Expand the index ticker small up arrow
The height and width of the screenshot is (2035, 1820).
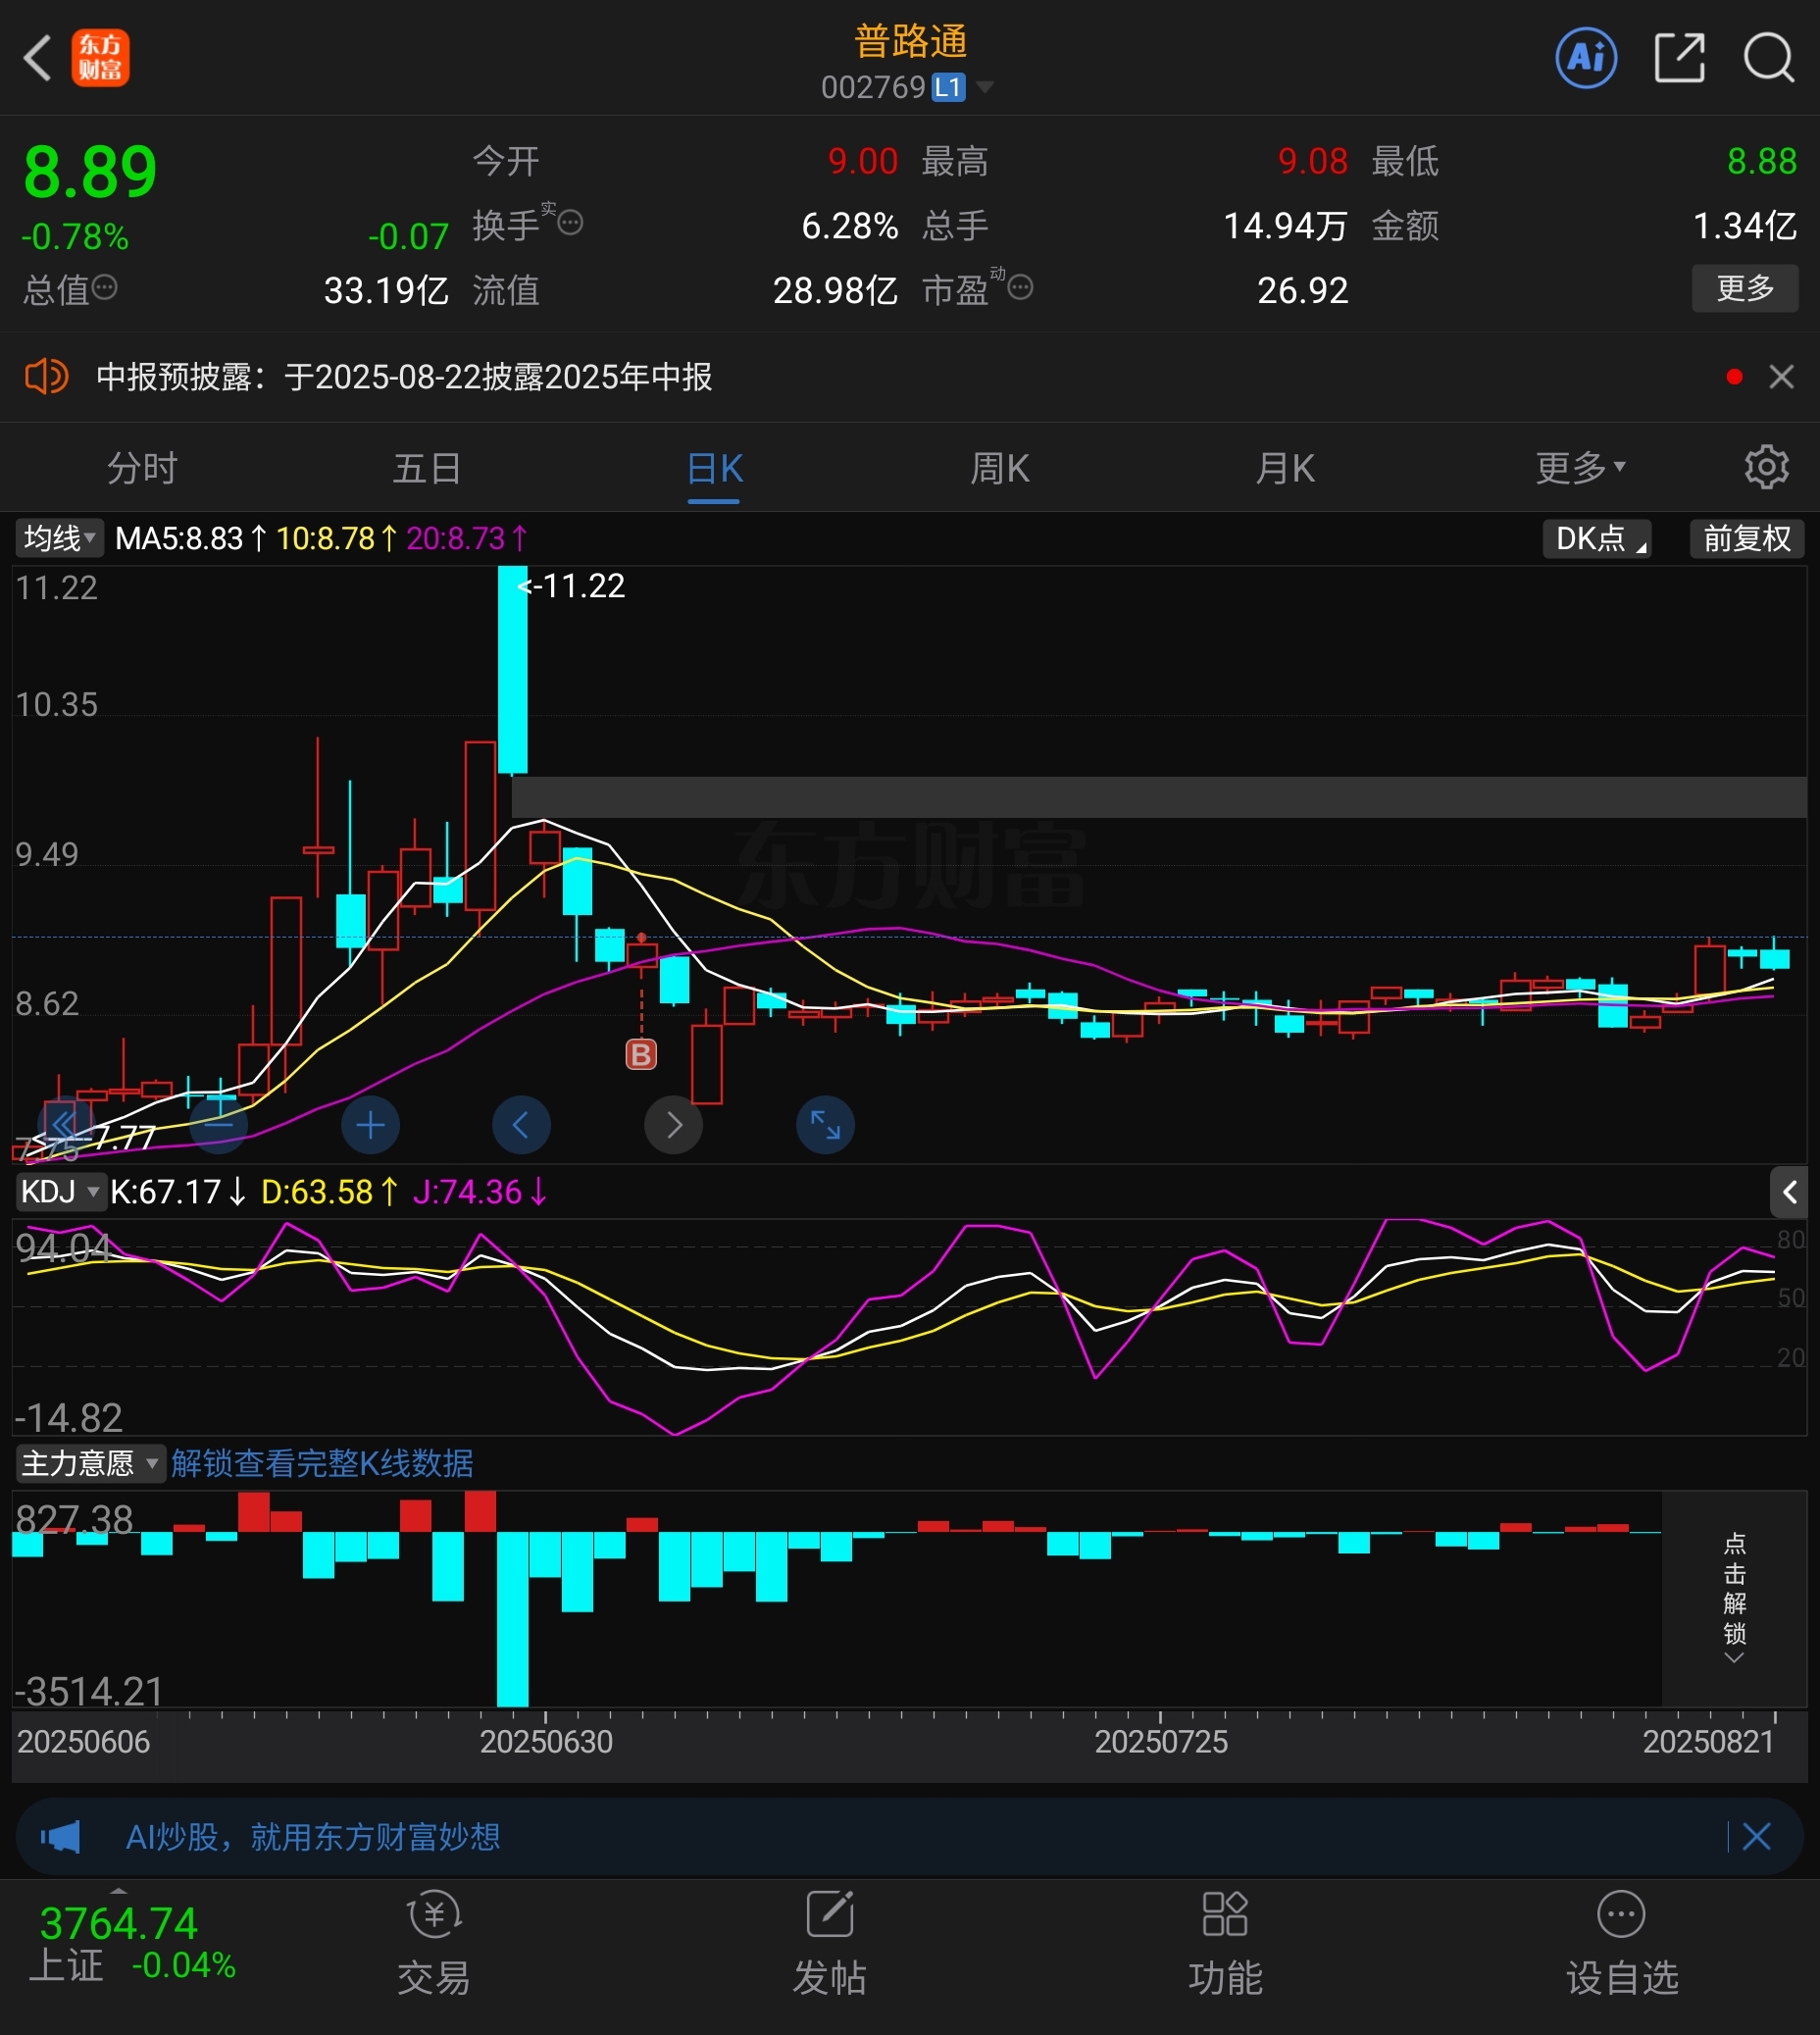tap(118, 1890)
